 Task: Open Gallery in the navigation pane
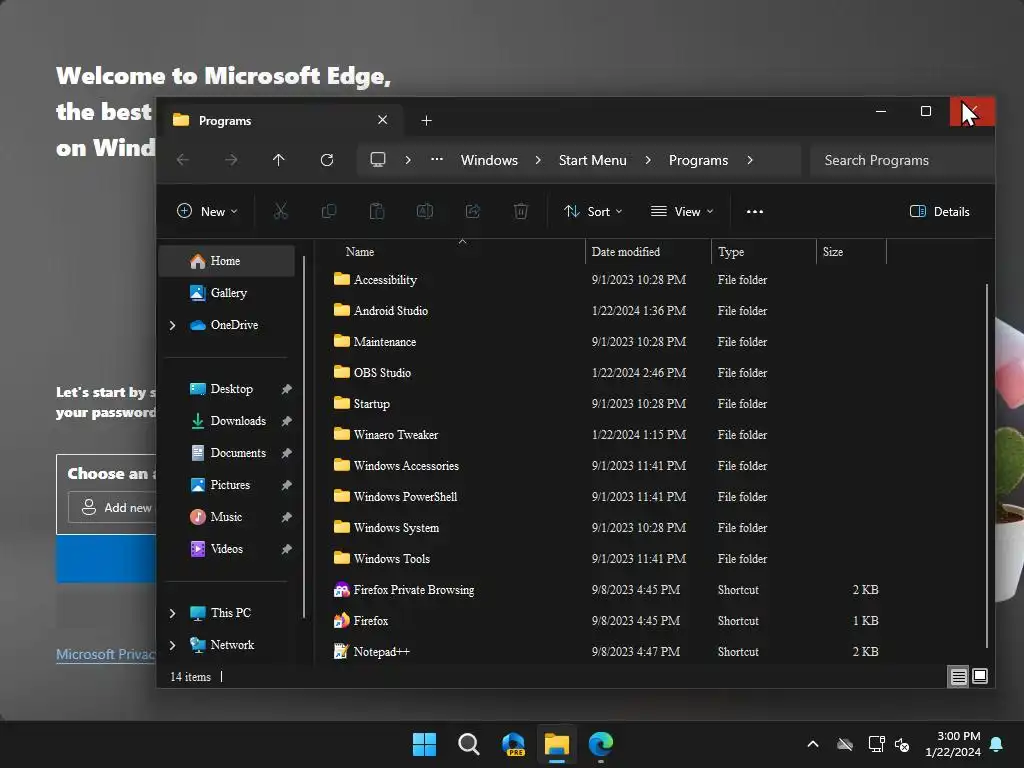[x=227, y=293]
